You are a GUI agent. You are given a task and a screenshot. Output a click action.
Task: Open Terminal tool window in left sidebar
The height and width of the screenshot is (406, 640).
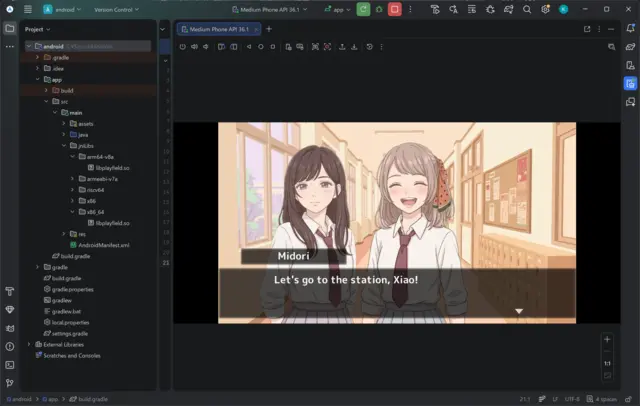tap(10, 365)
